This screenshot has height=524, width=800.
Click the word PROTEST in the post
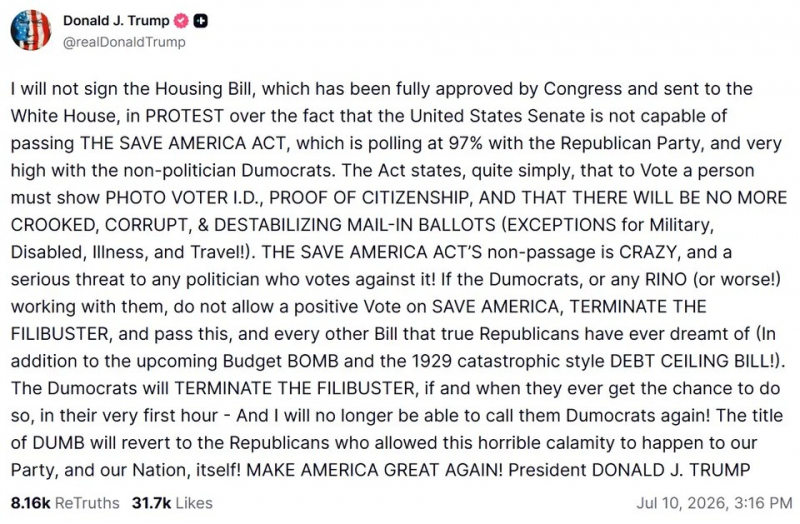[185, 116]
